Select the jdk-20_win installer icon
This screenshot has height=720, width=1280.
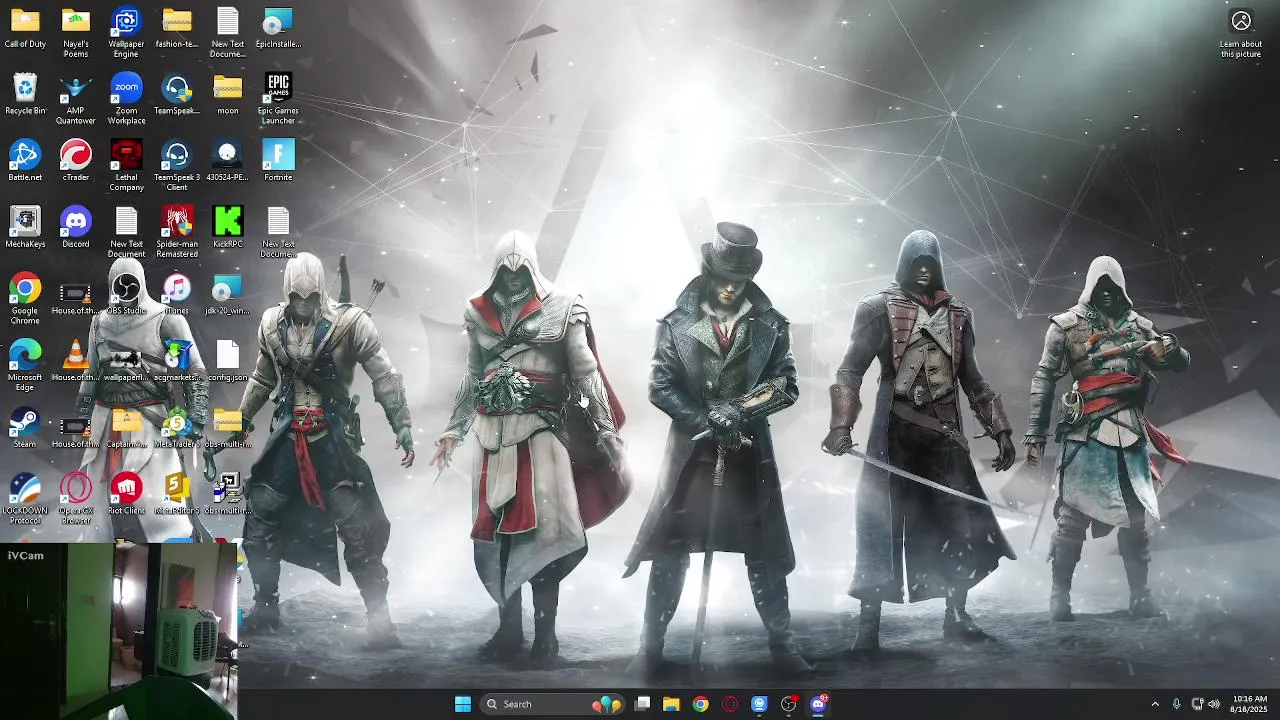(x=228, y=294)
